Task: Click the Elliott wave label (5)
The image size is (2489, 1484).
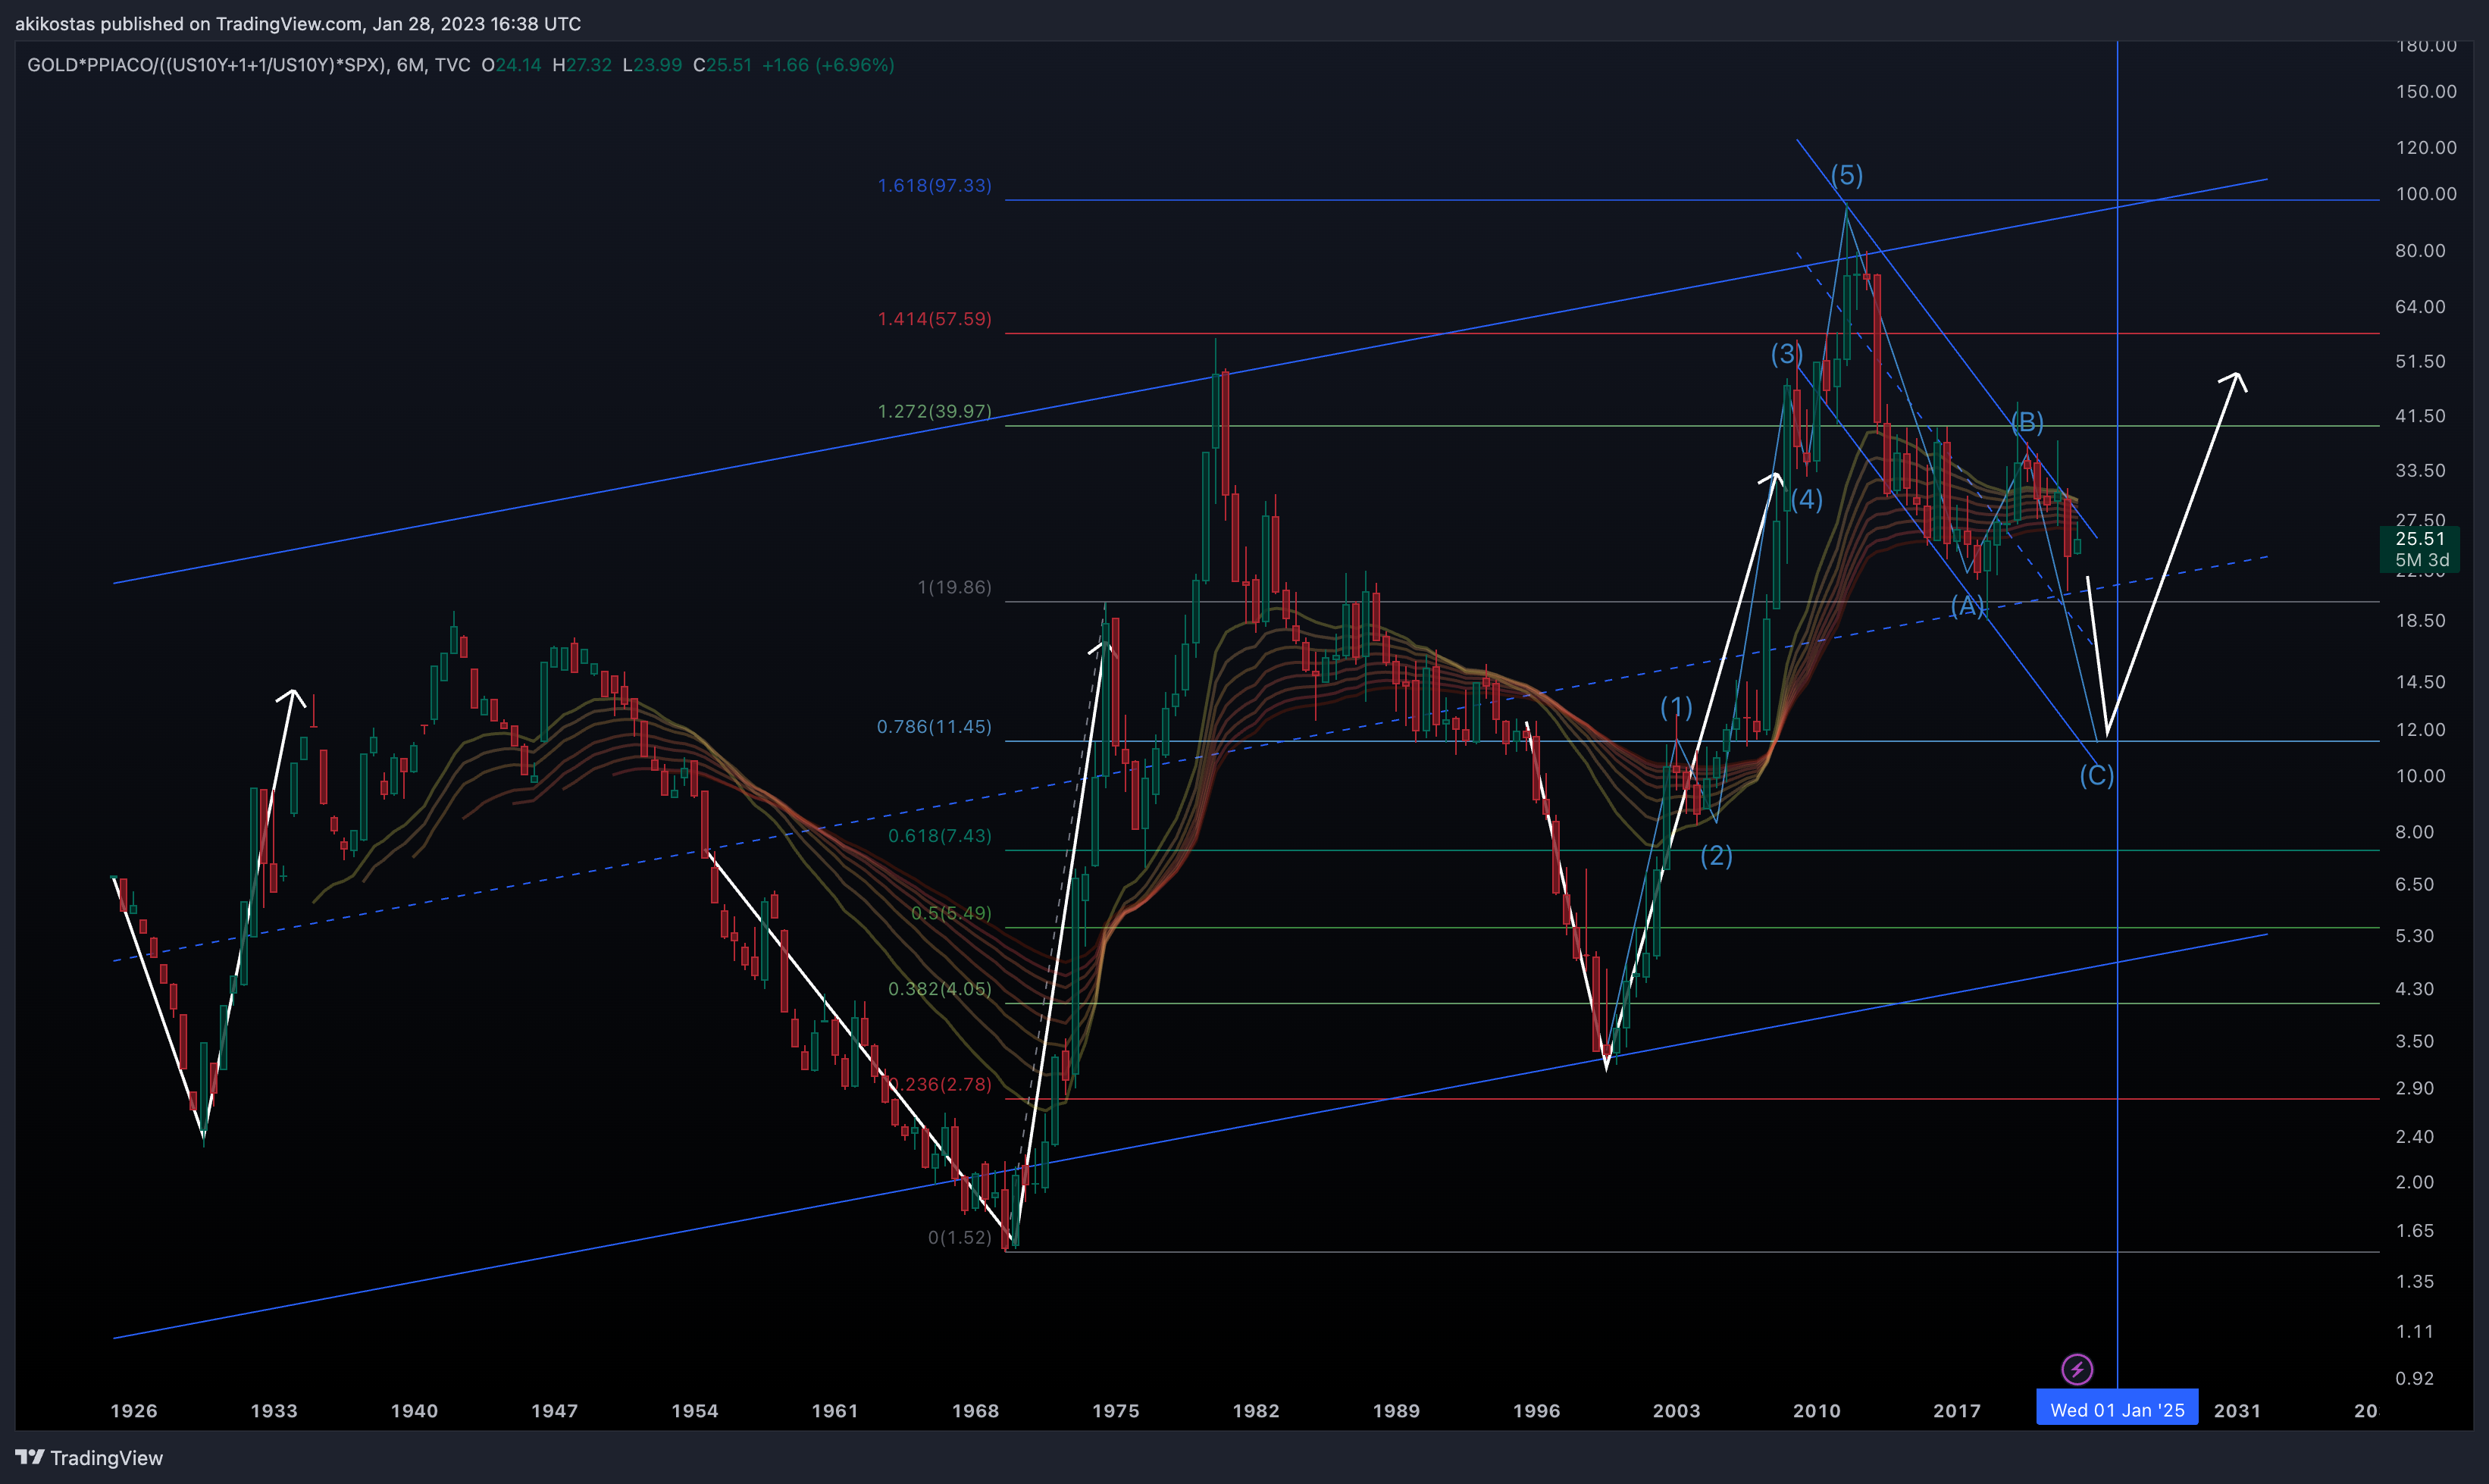Action: [x=1846, y=175]
